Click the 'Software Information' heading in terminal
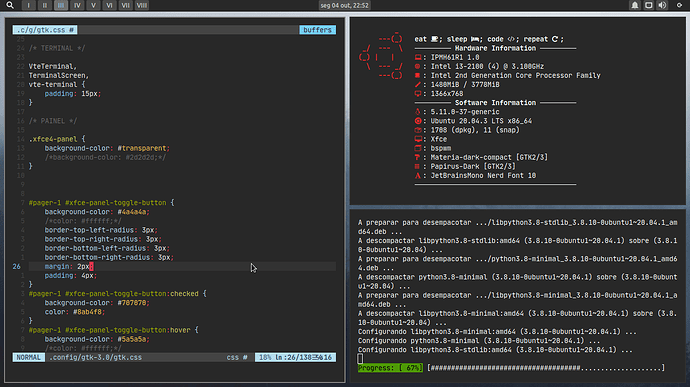690x387 pixels. [x=495, y=103]
